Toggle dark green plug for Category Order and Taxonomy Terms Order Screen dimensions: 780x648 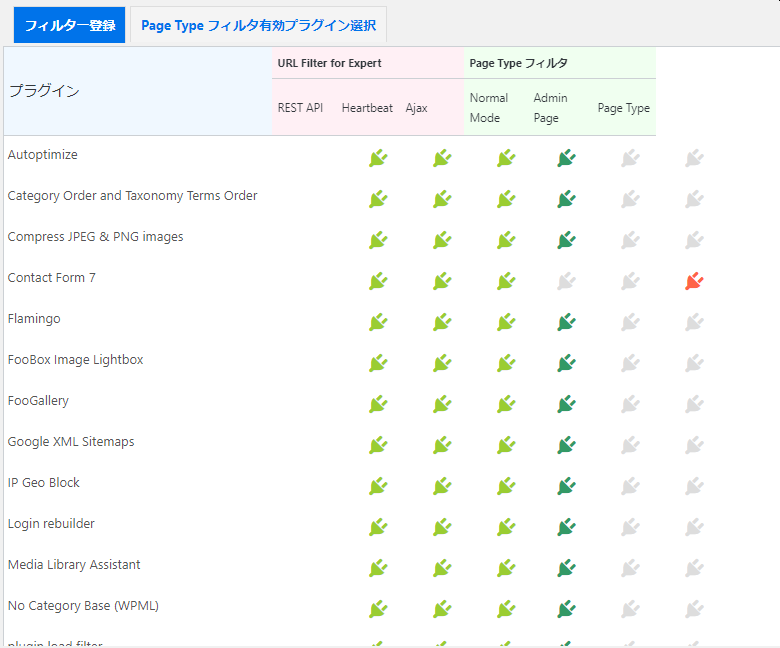point(567,199)
